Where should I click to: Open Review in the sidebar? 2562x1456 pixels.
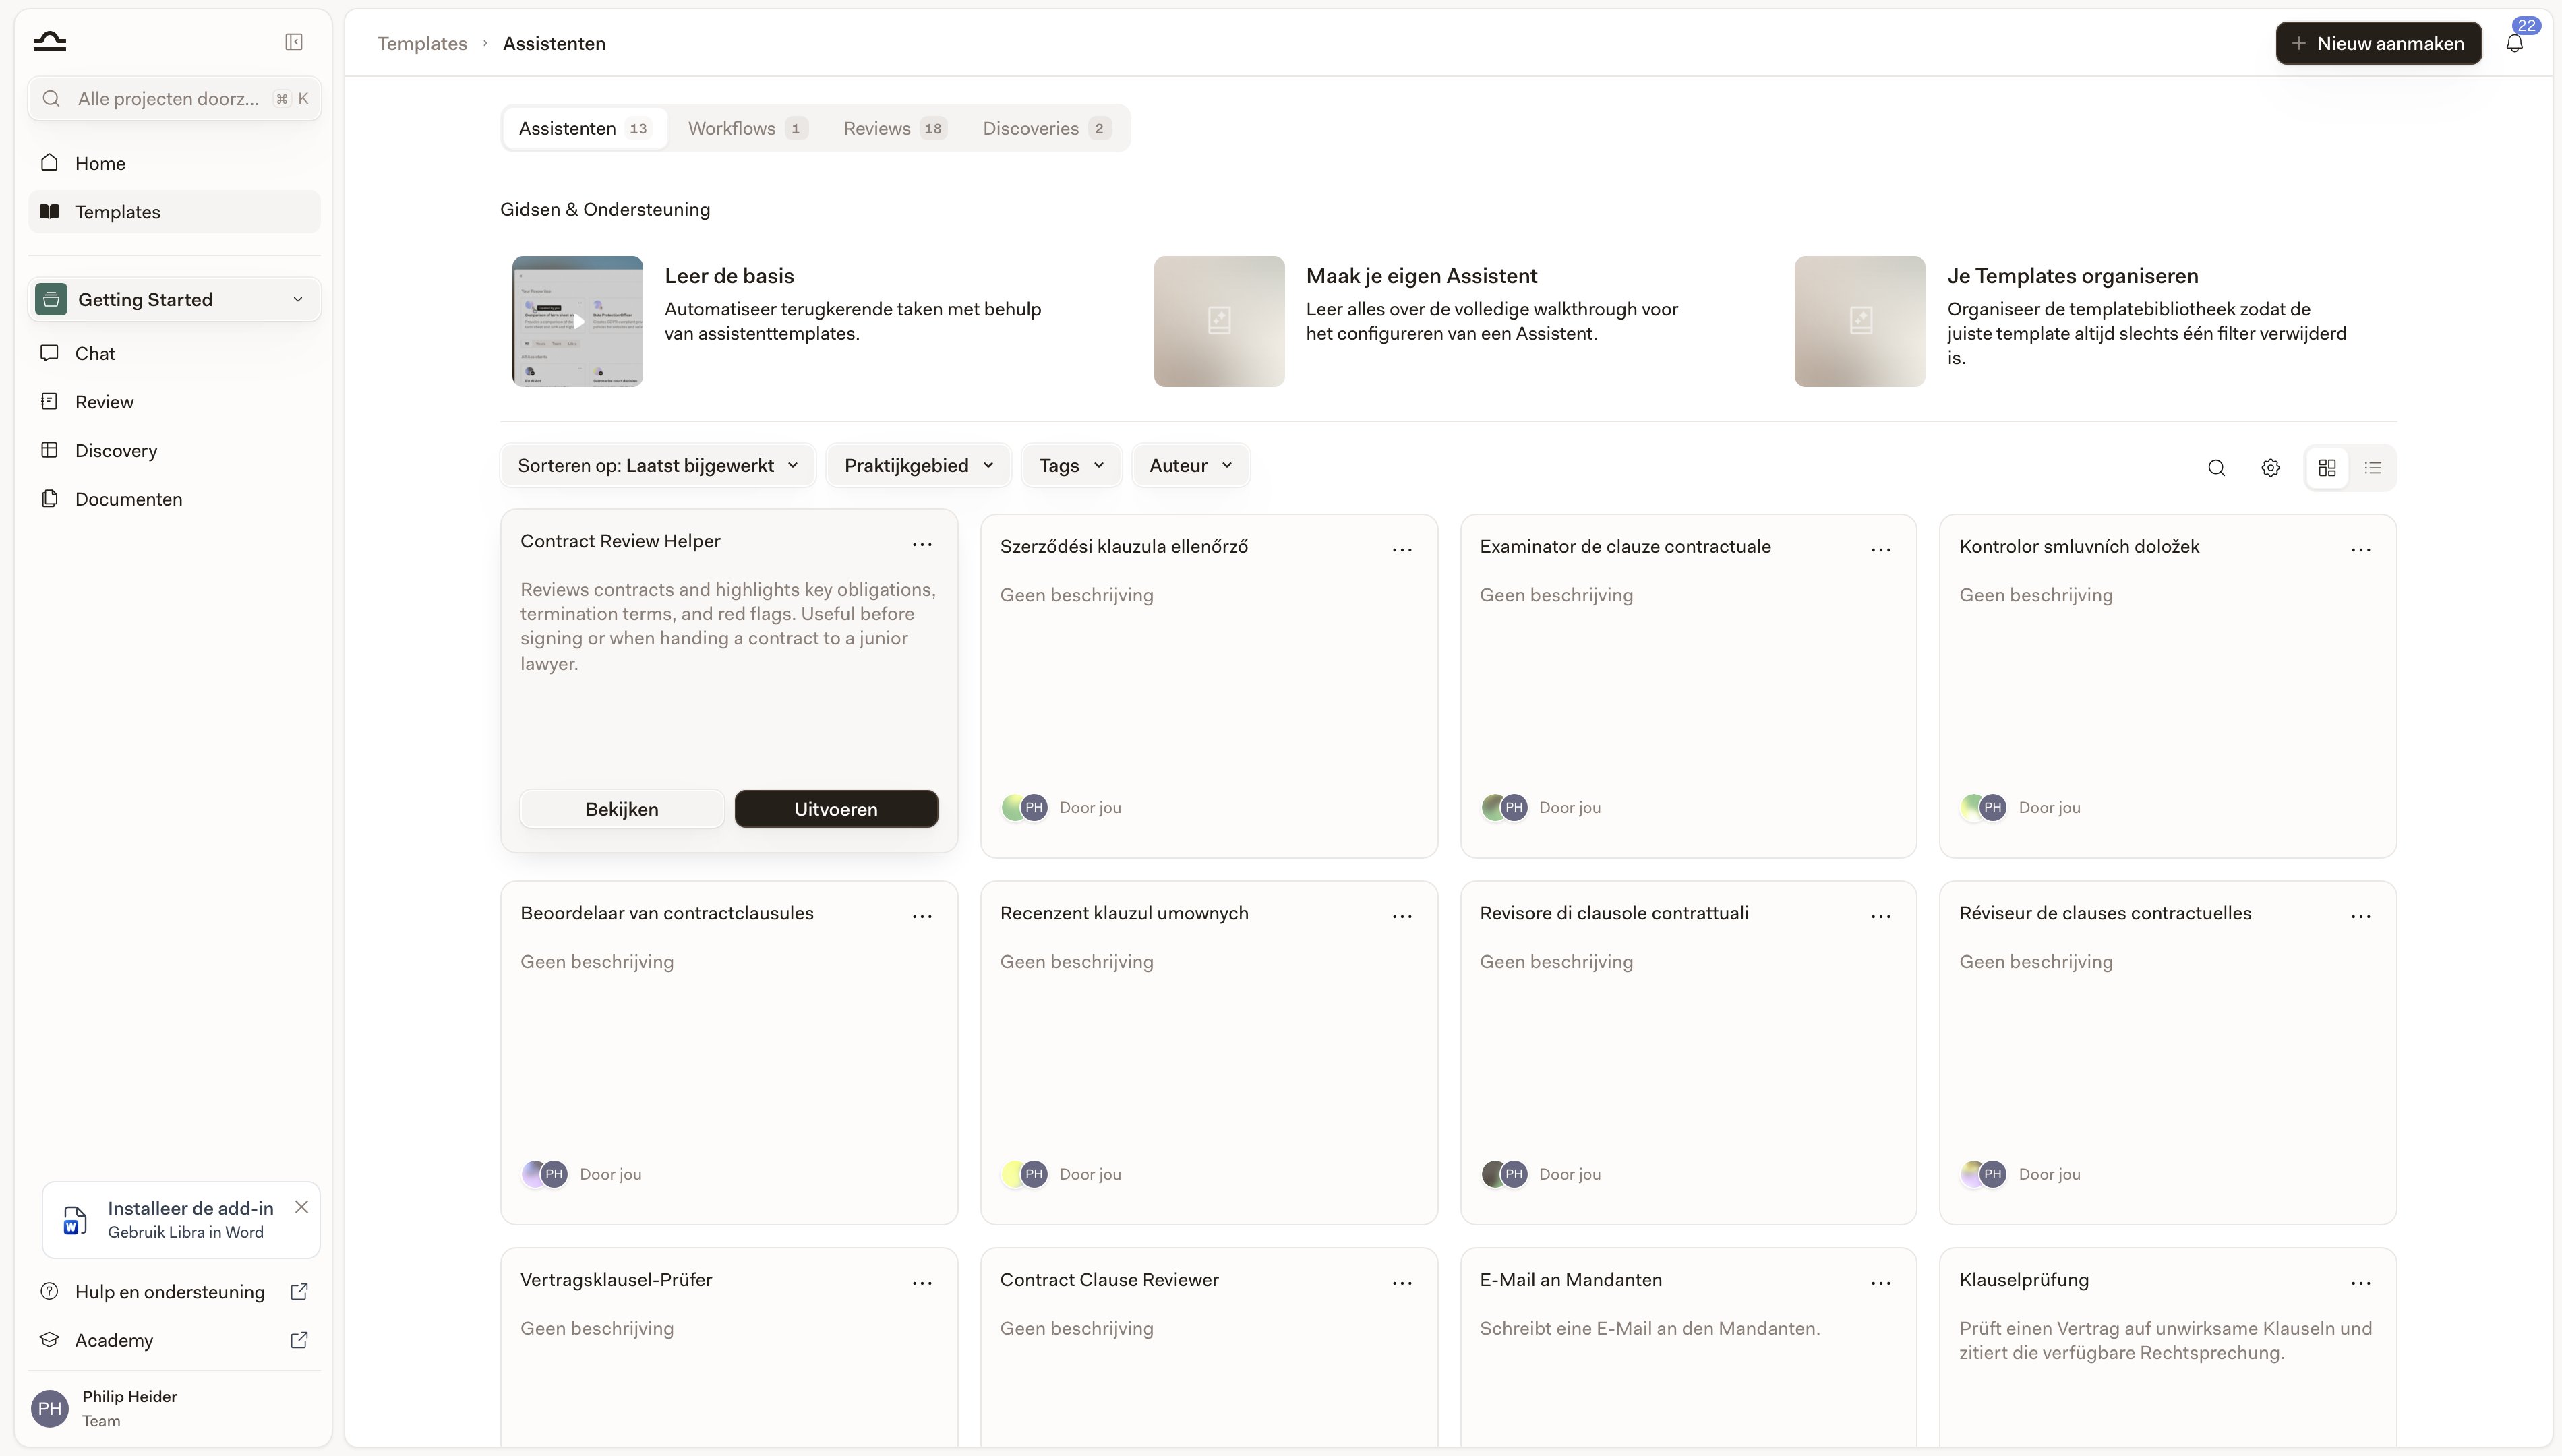click(174, 402)
